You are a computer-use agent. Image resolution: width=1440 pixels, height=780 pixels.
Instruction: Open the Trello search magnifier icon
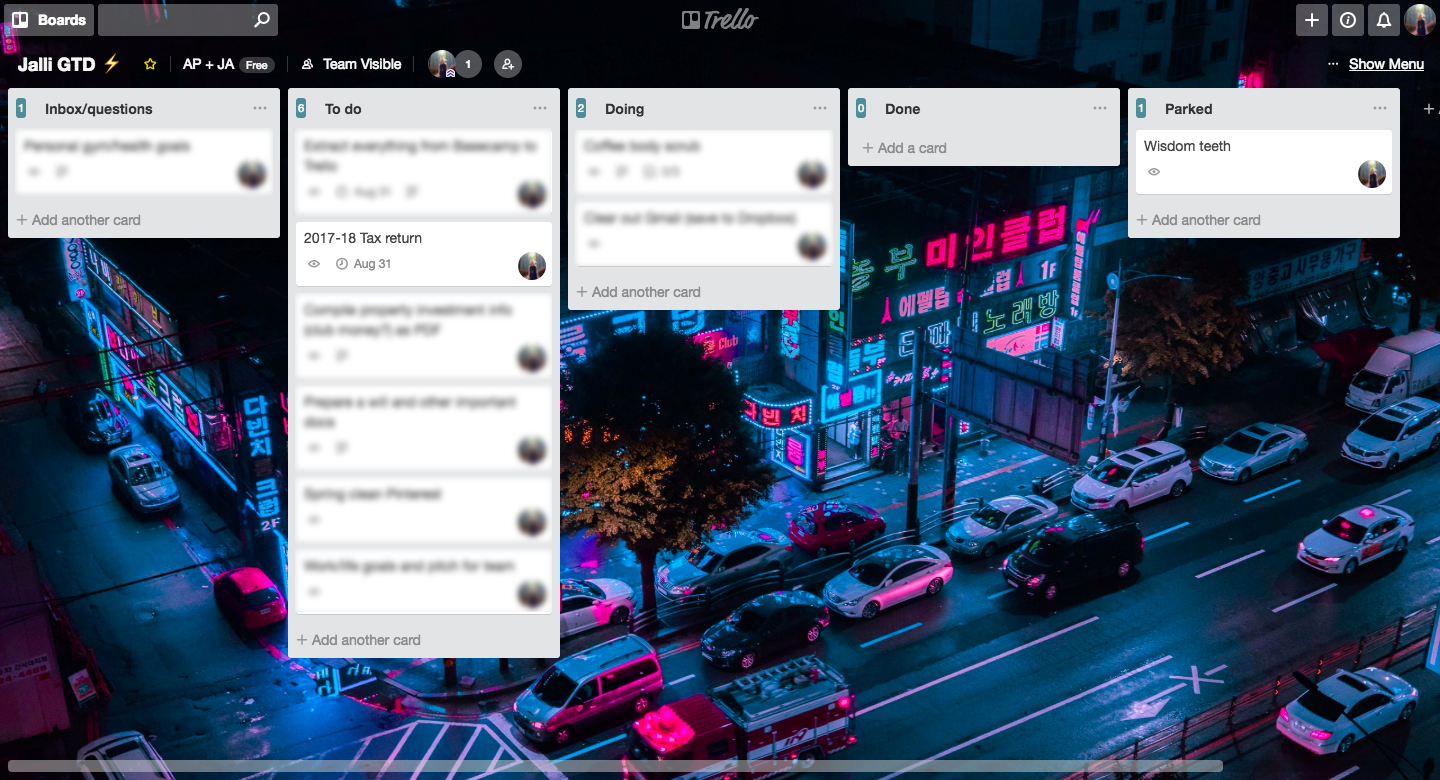click(x=260, y=19)
